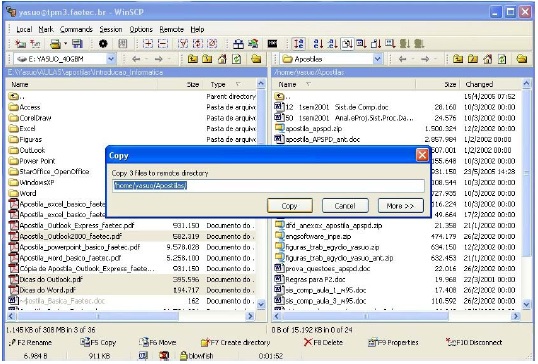
Task: Click remote panel forward arrow
Action: click(425, 59)
